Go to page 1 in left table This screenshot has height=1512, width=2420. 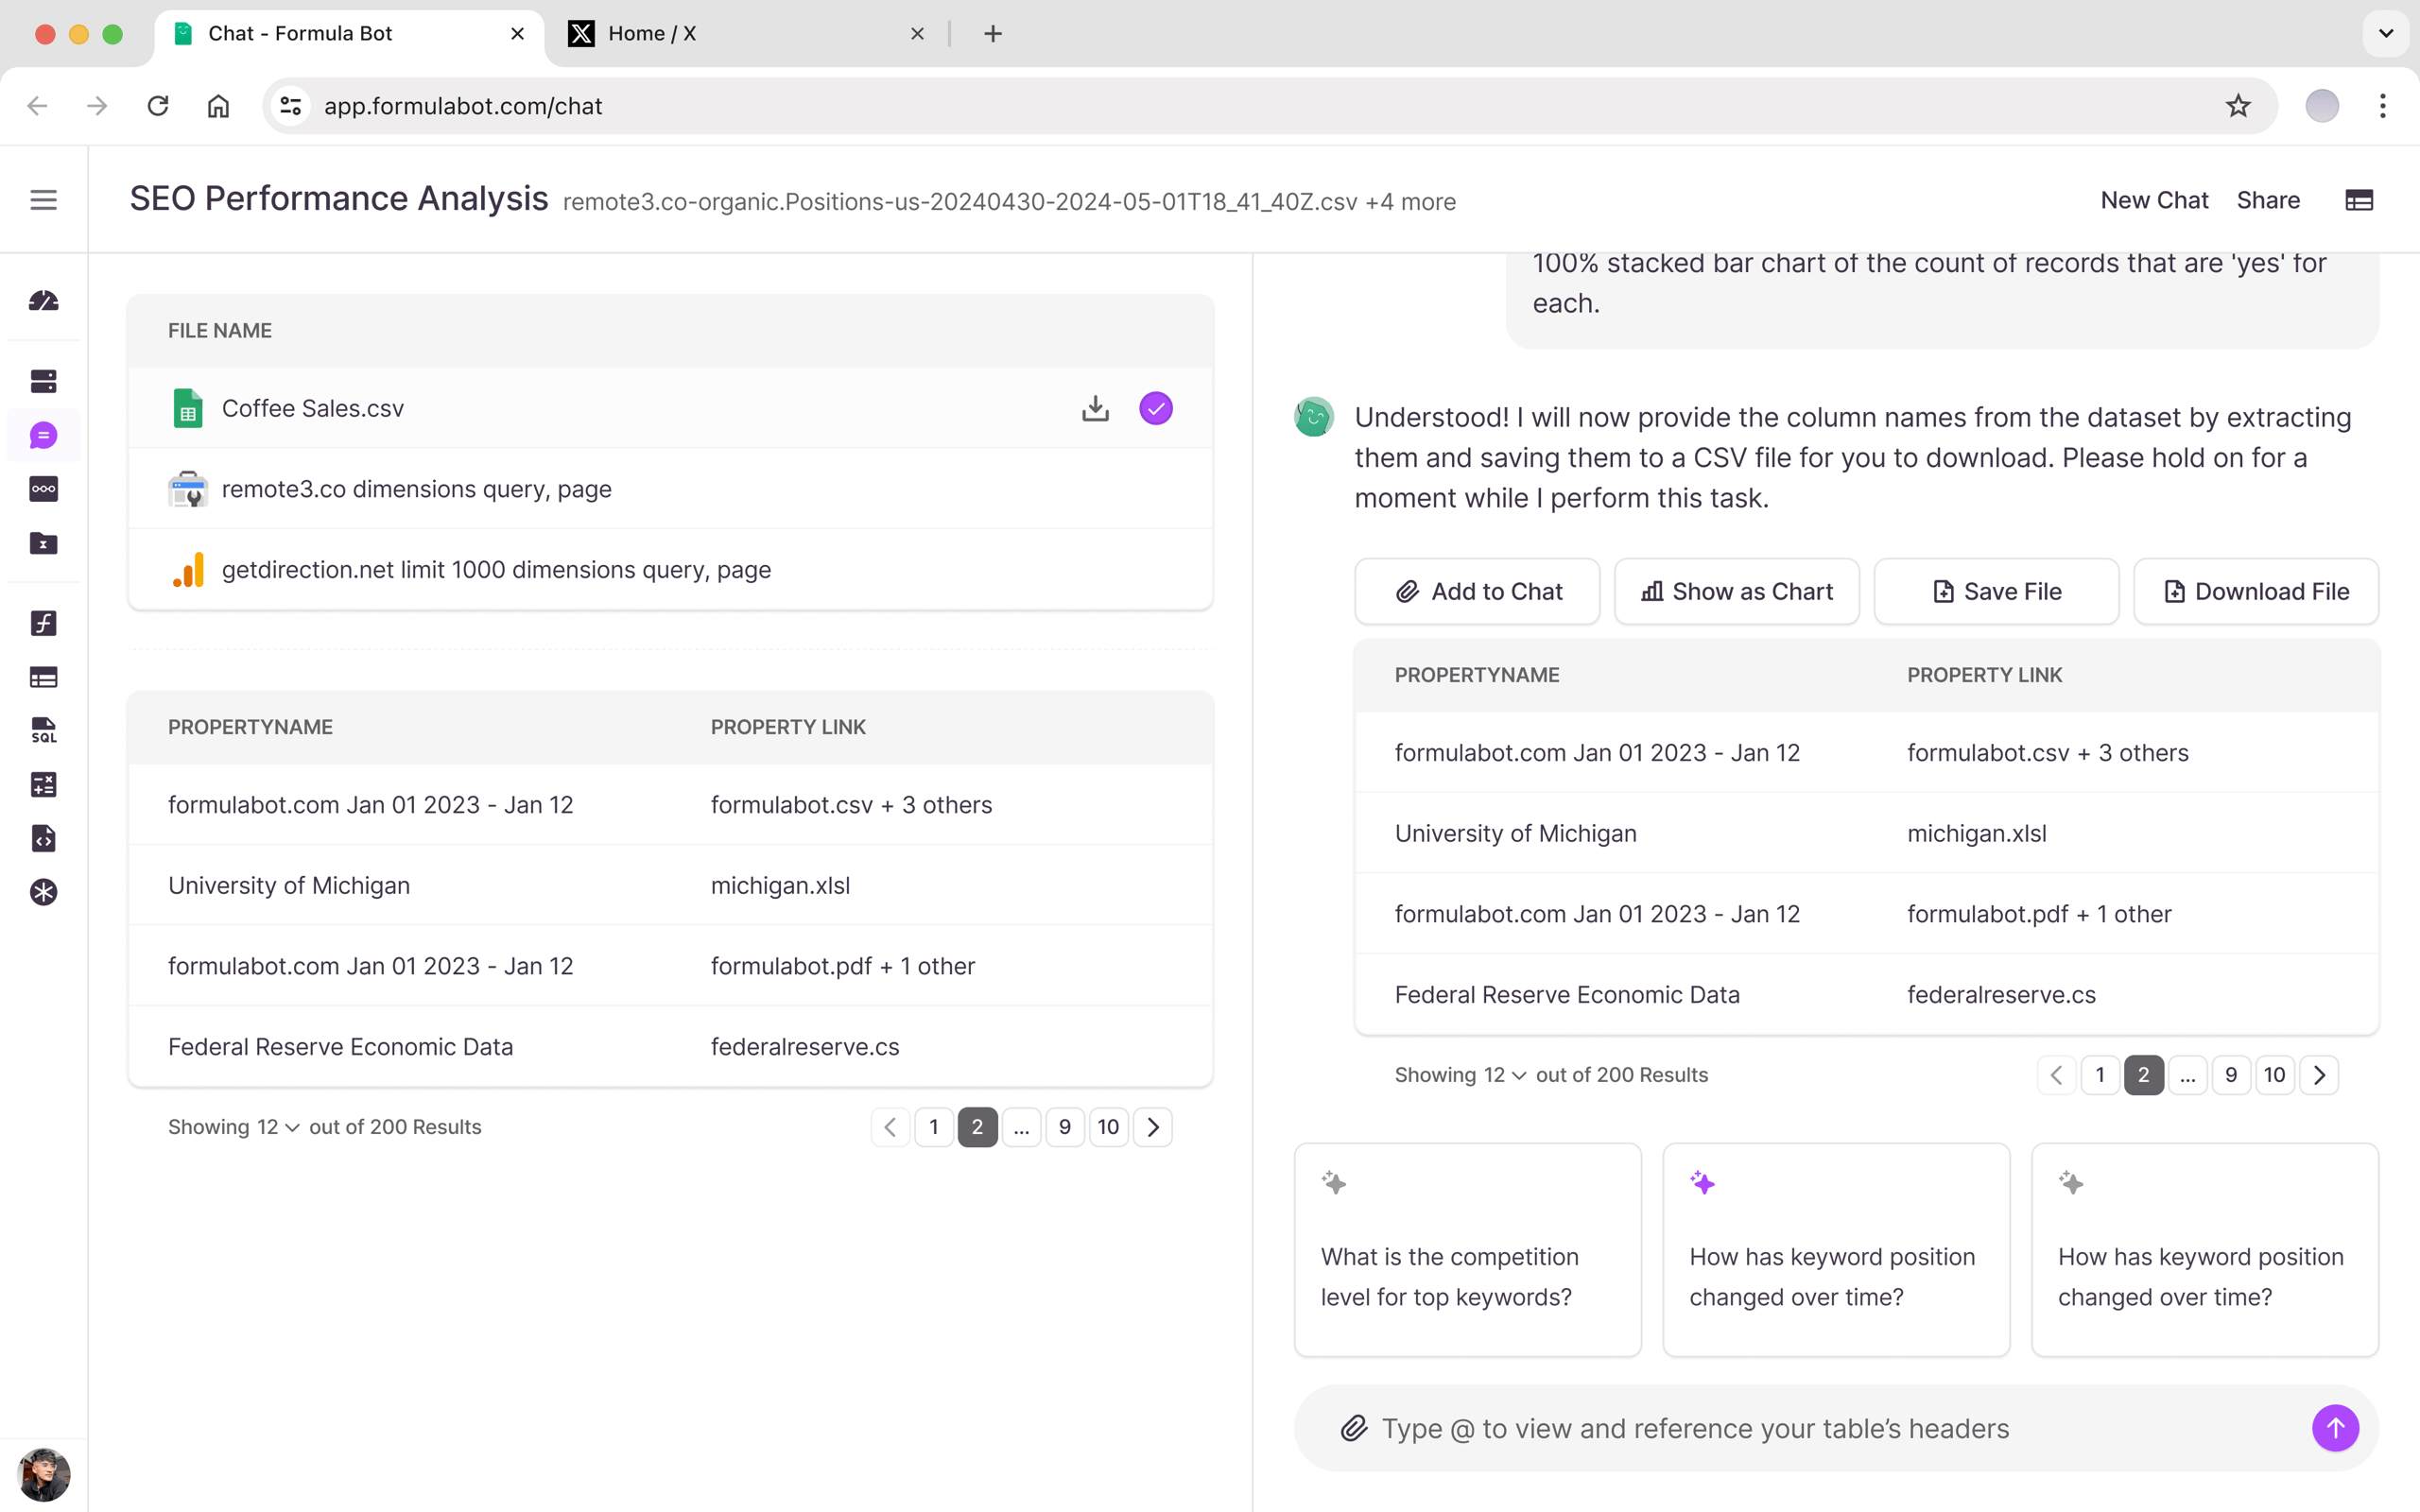(x=934, y=1127)
